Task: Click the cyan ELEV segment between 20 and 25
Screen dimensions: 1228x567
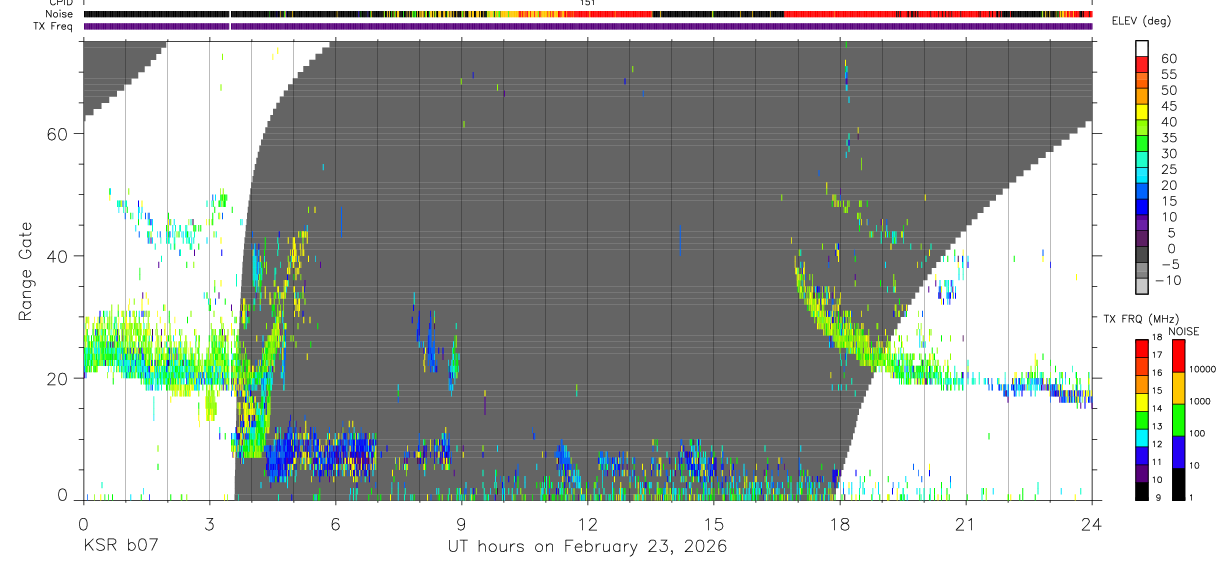Action: [1142, 175]
